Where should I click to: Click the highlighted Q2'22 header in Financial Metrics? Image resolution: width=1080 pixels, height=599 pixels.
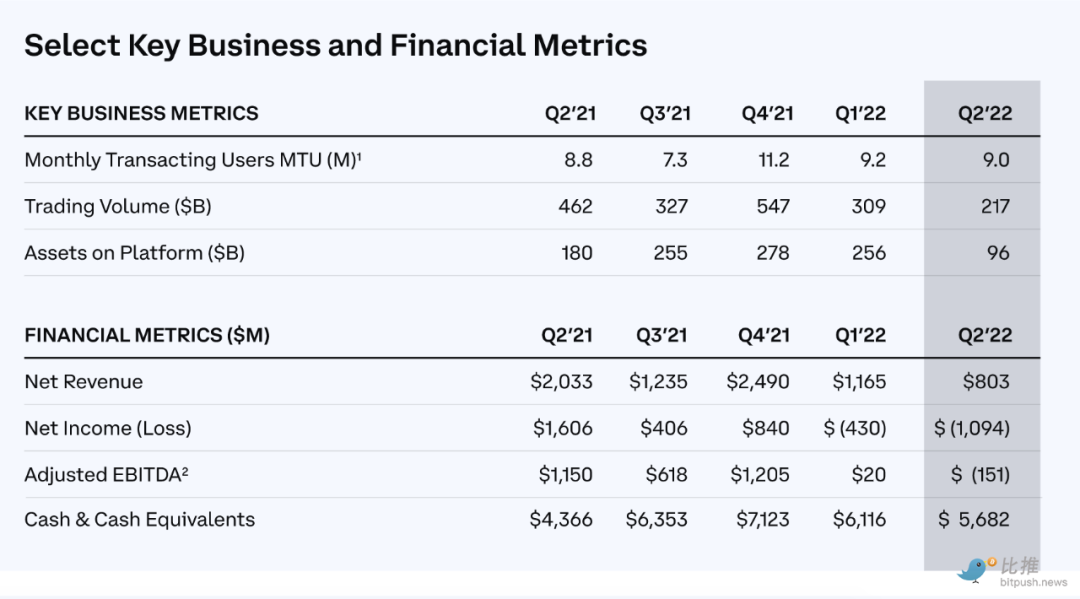click(985, 335)
